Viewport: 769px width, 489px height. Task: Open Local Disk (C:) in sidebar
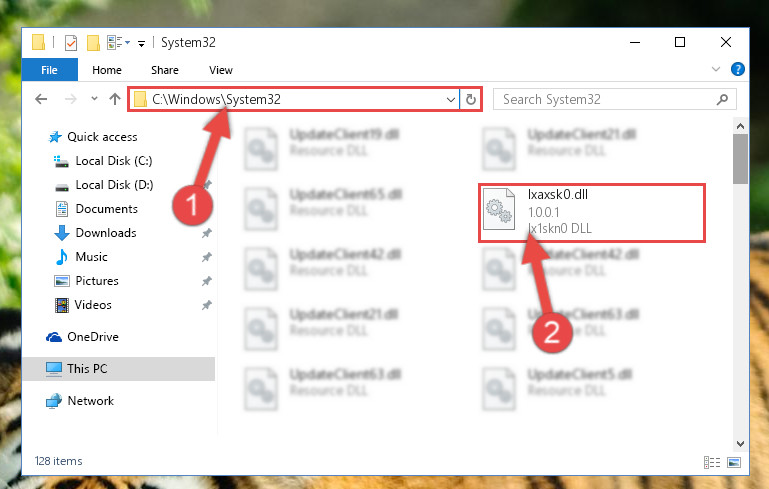pos(114,161)
